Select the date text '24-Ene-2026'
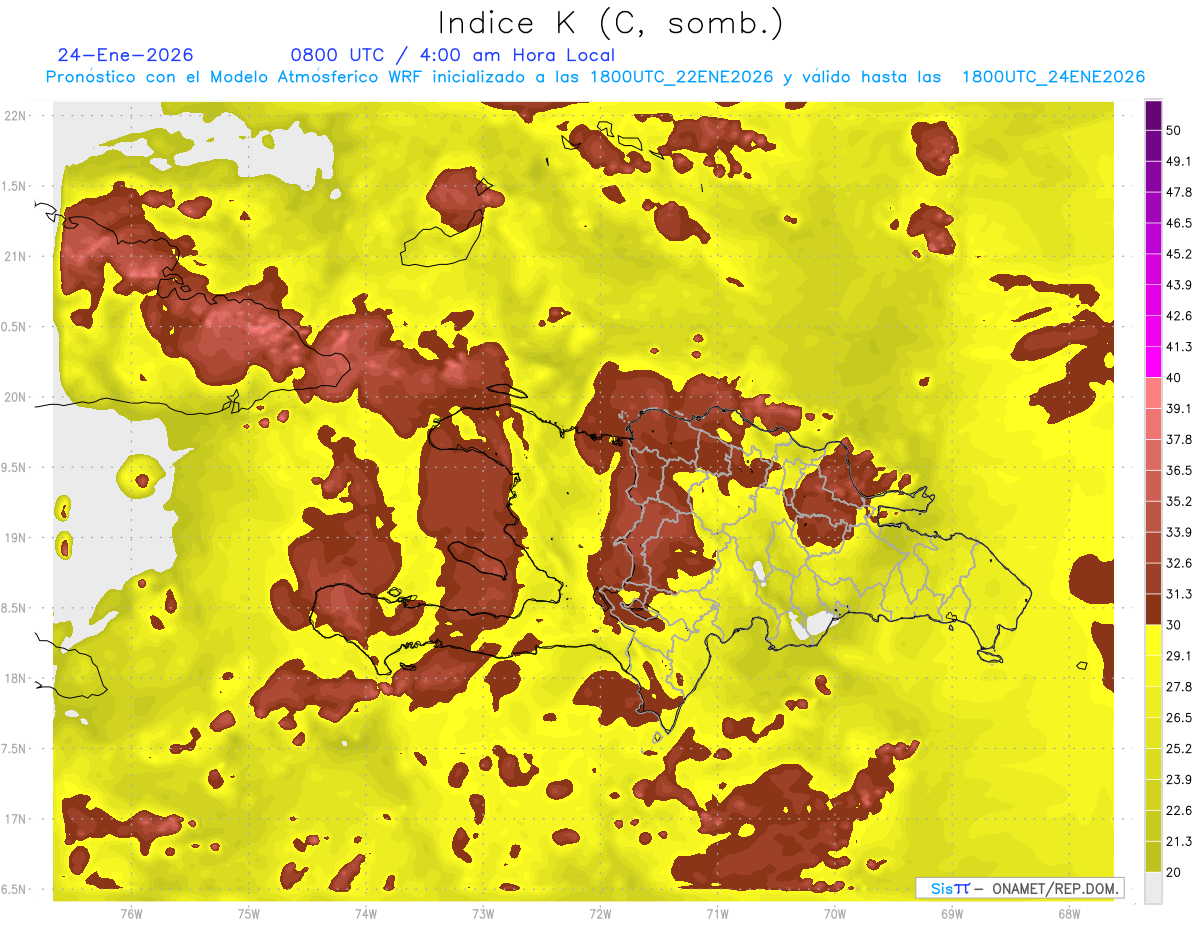The width and height of the screenshot is (1200, 927). (126, 55)
